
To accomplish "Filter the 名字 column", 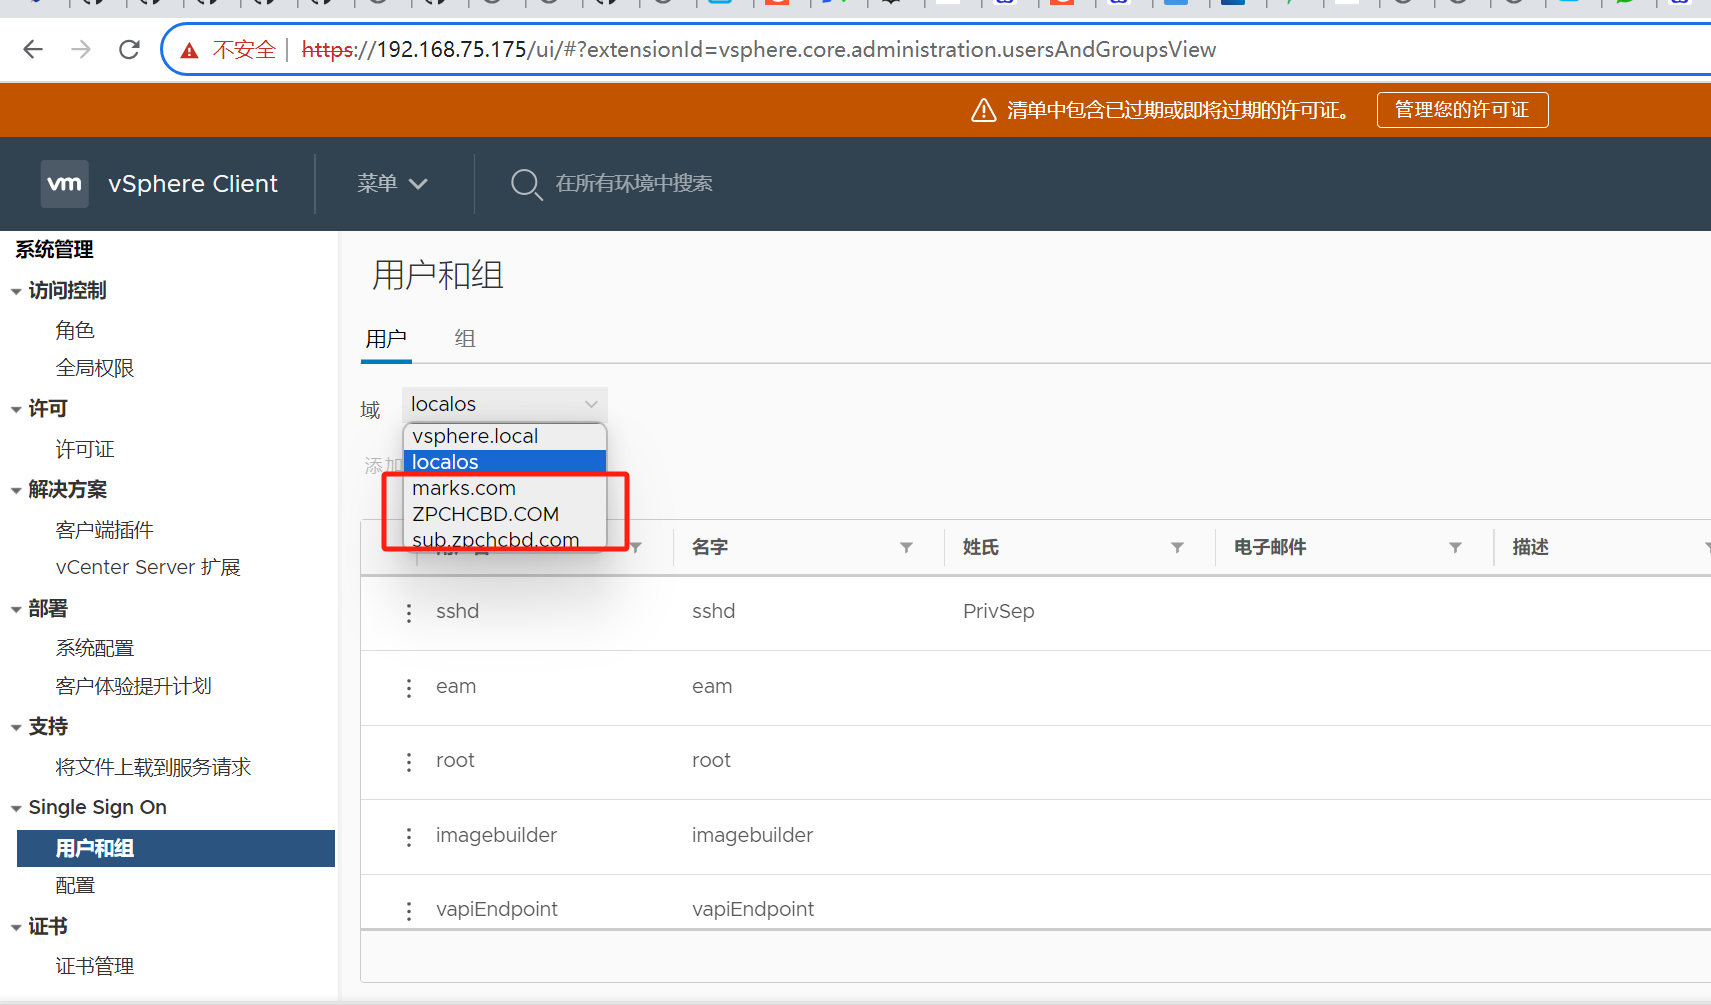I will click(906, 547).
